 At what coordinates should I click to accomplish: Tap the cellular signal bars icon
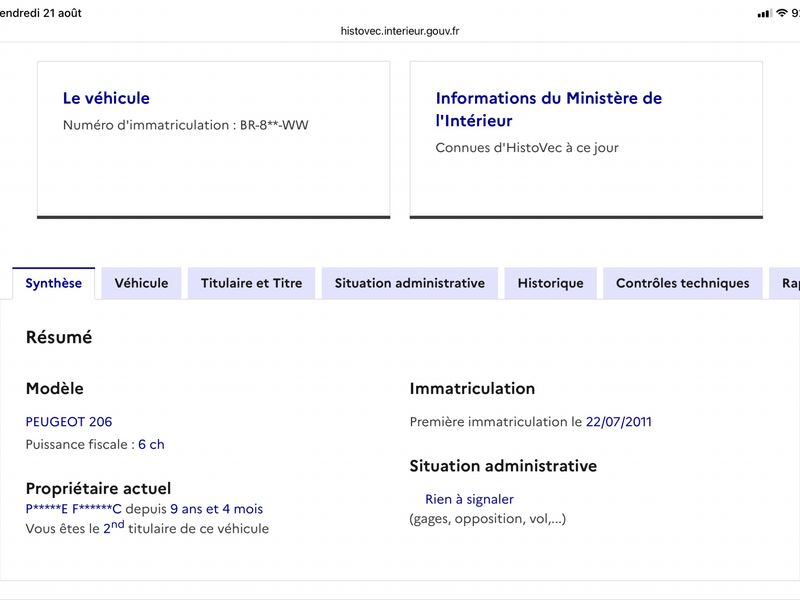pyautogui.click(x=765, y=14)
